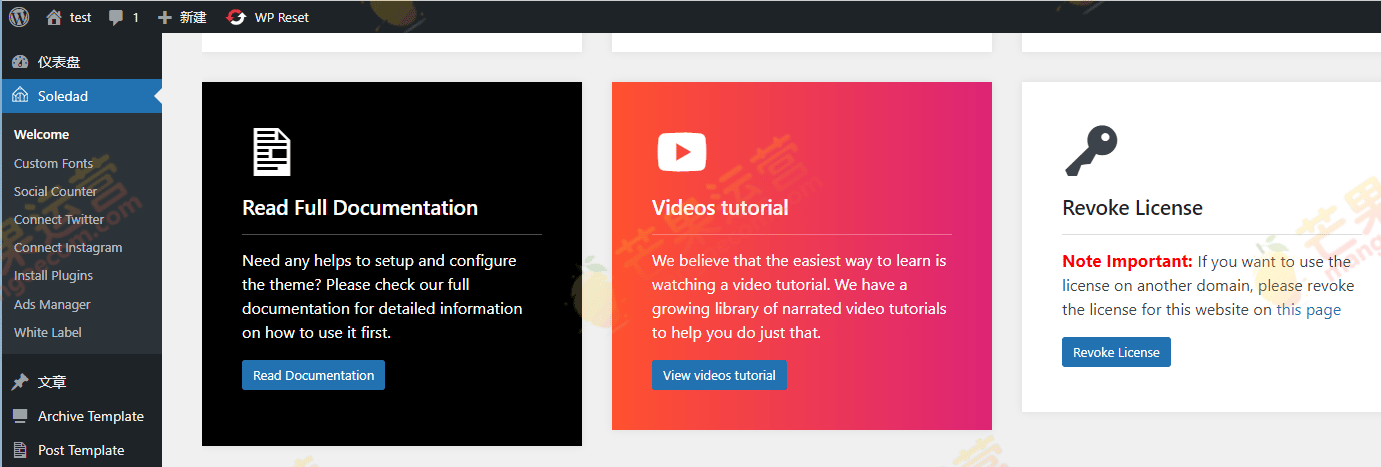Click the document icon in documentation card
This screenshot has width=1381, height=467.
click(271, 152)
